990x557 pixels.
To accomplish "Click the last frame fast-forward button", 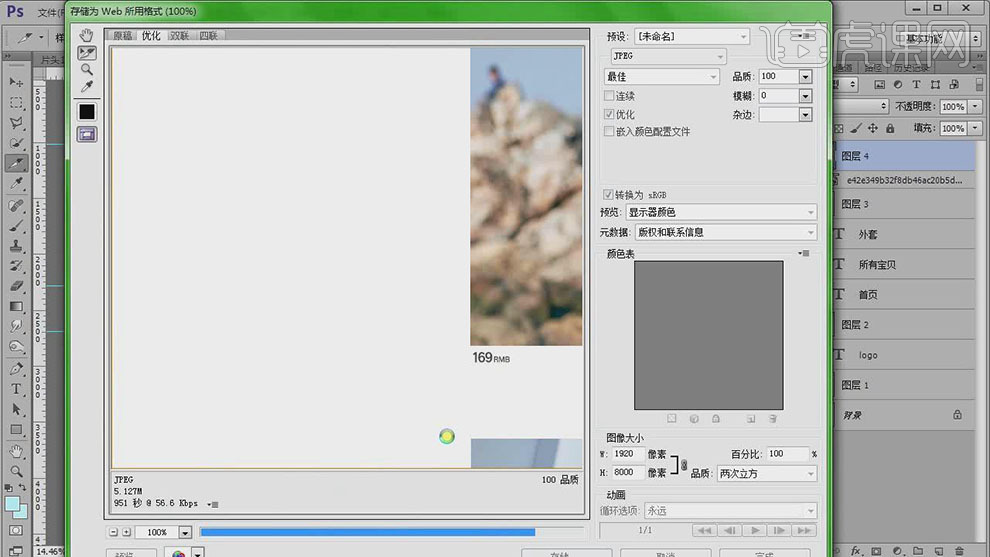I will coord(804,530).
